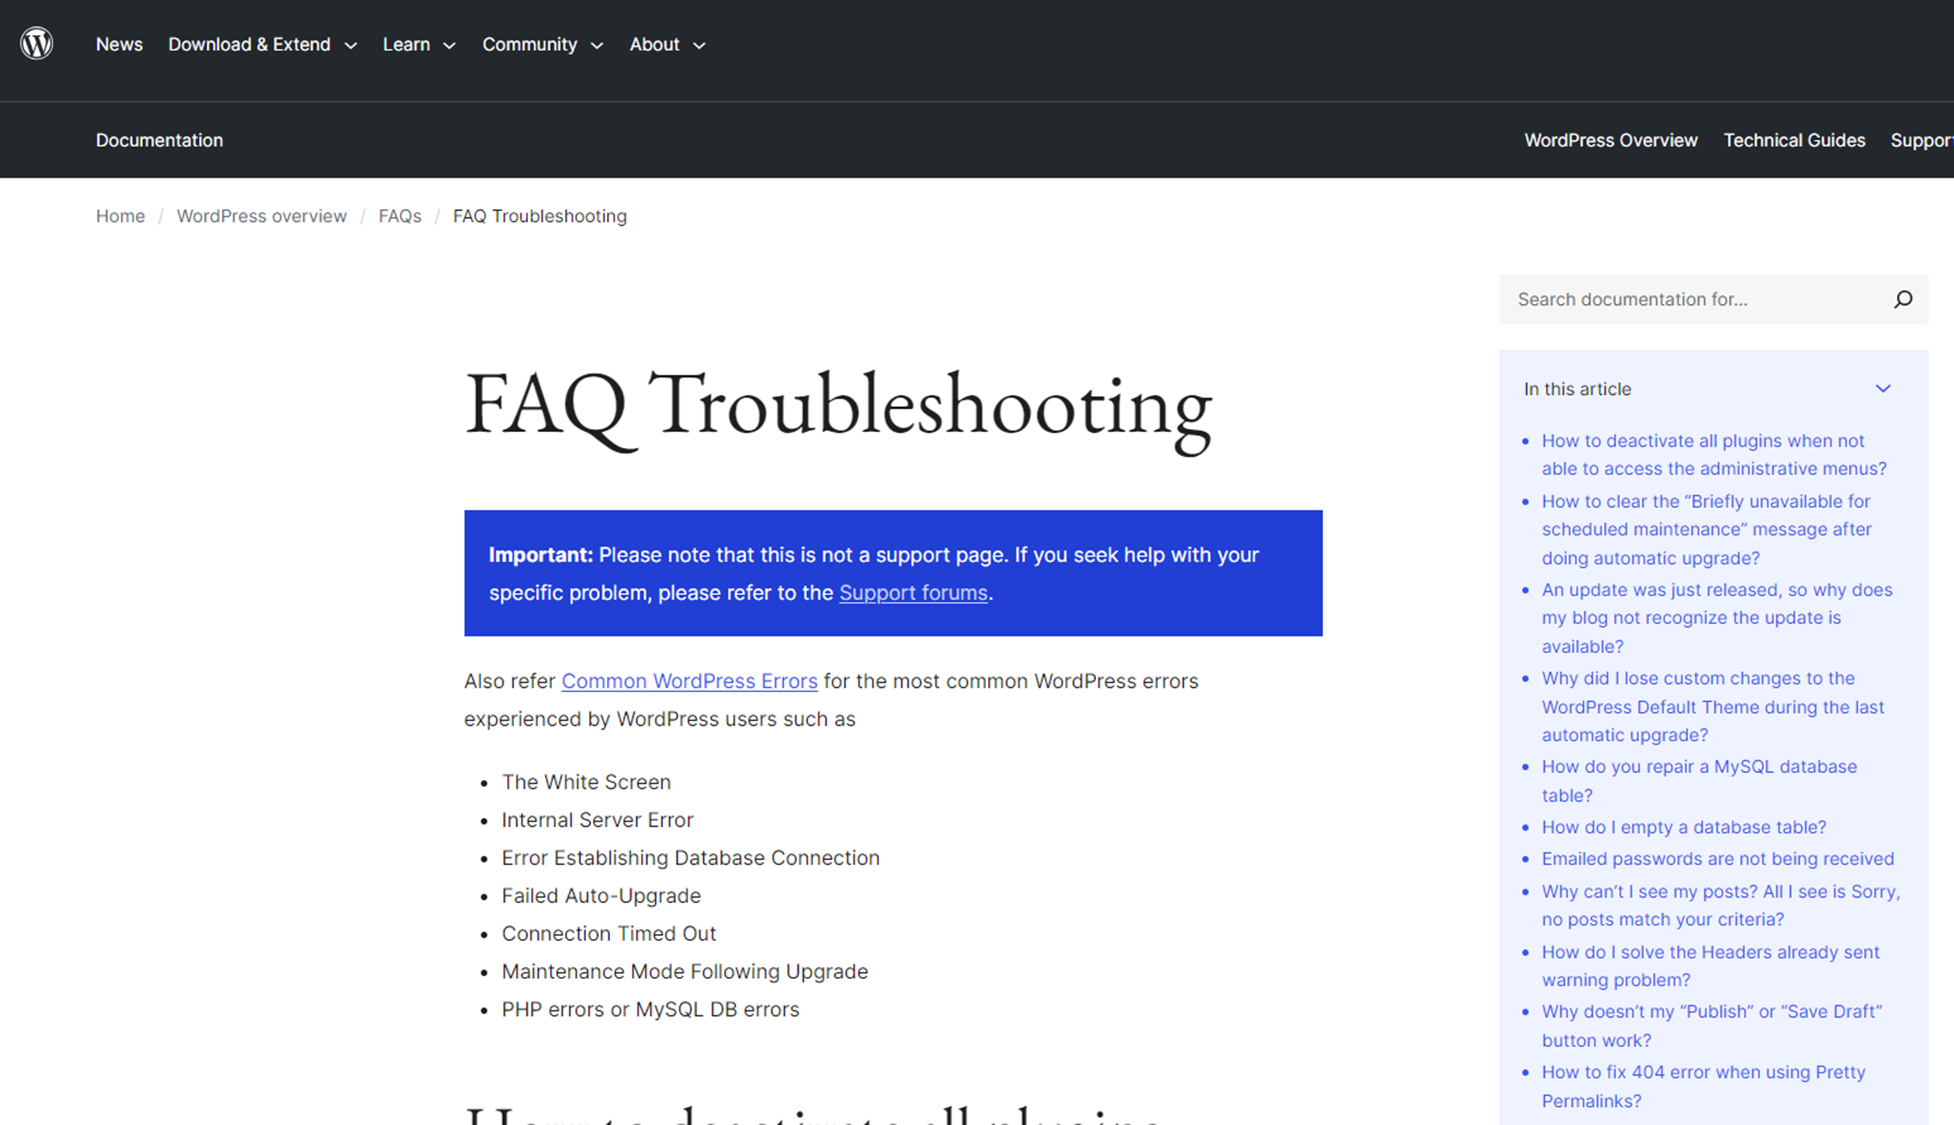Expand the Learn dropdown menu

419,44
